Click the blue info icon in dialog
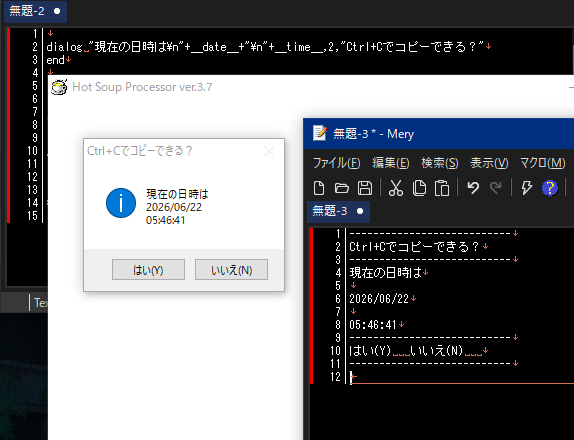This screenshot has width=574, height=440. 121,203
